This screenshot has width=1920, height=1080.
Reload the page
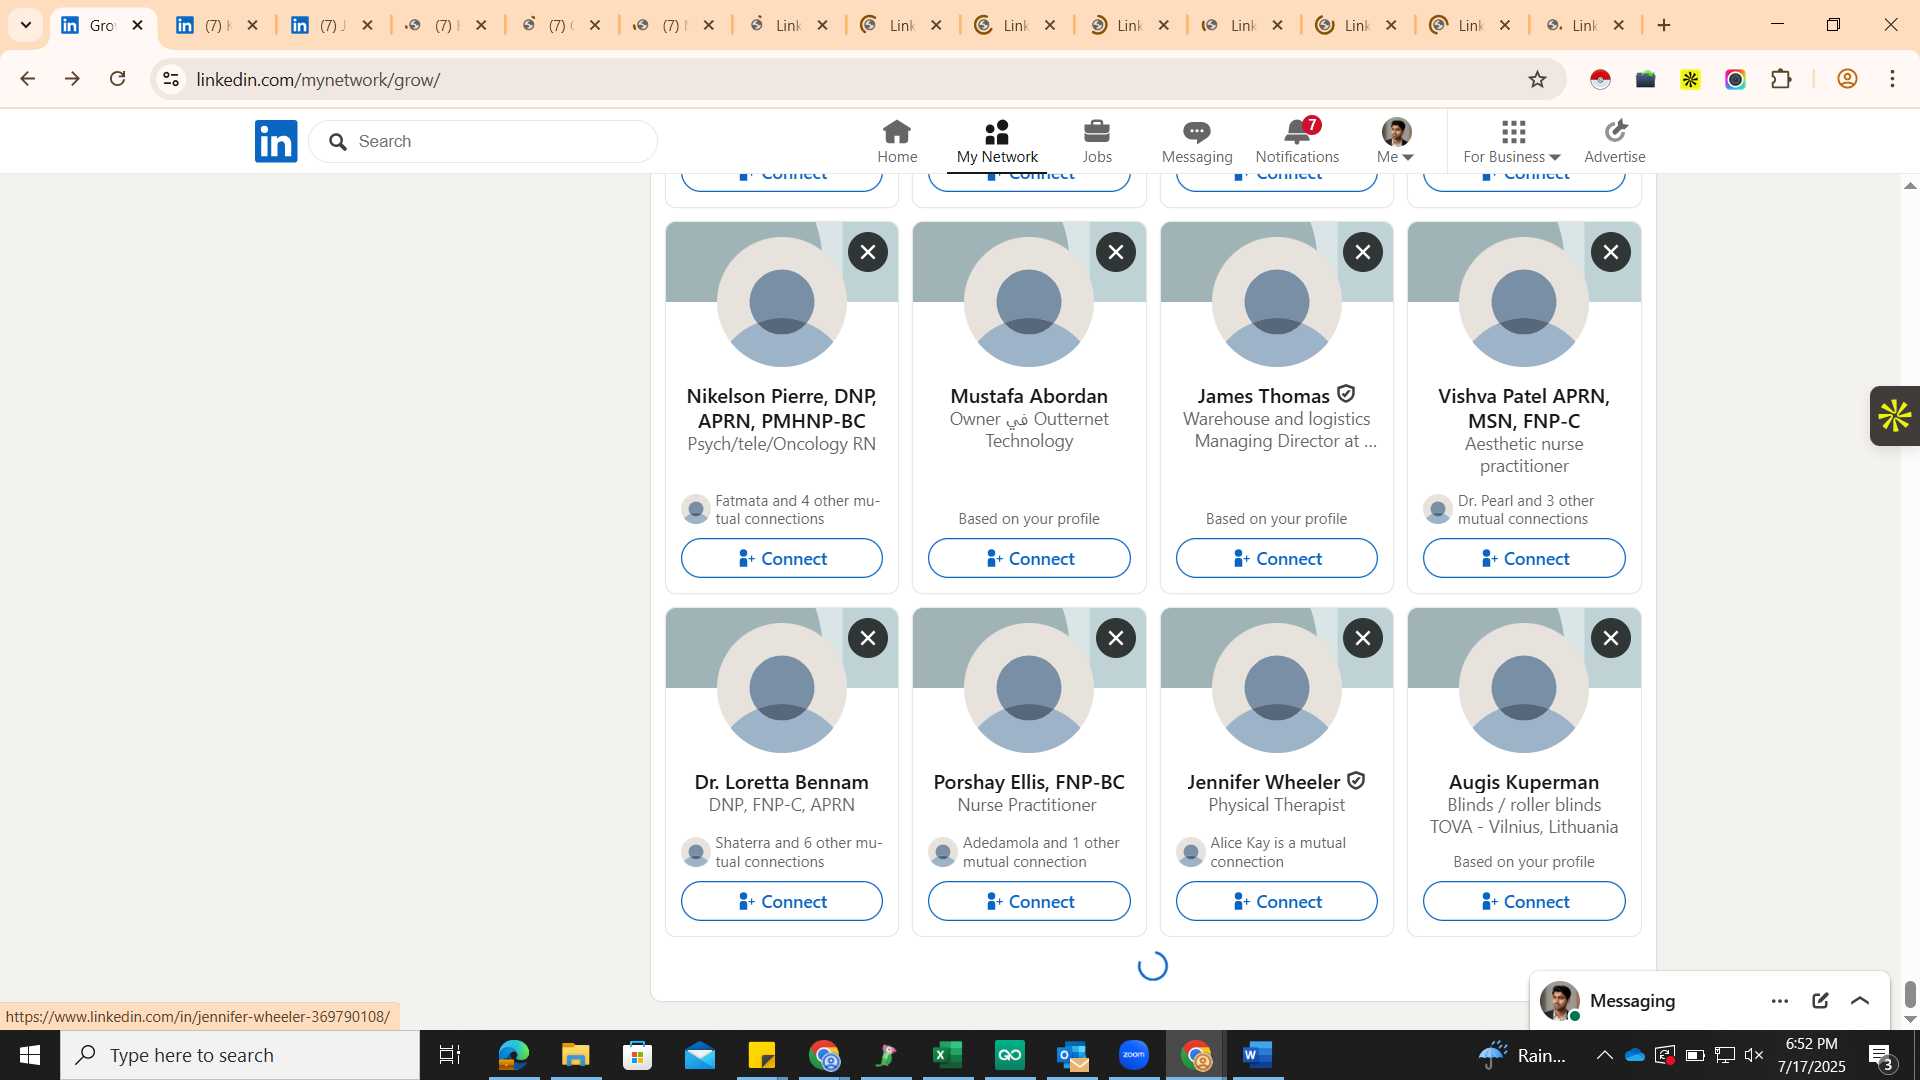pyautogui.click(x=117, y=79)
